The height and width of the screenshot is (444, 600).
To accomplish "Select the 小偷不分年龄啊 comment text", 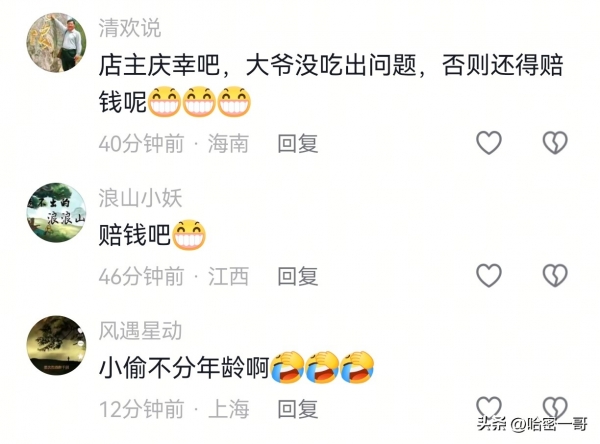I will click(236, 367).
